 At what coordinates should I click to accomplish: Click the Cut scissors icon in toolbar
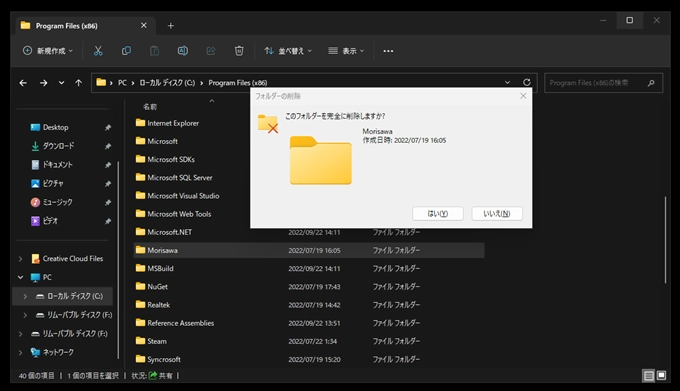98,51
